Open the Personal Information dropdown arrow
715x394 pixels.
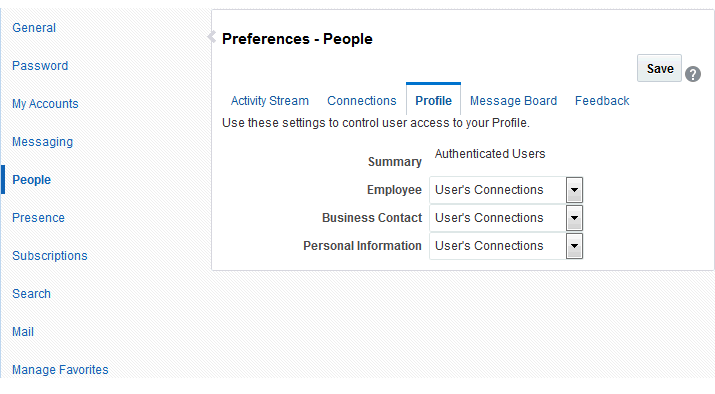point(574,246)
